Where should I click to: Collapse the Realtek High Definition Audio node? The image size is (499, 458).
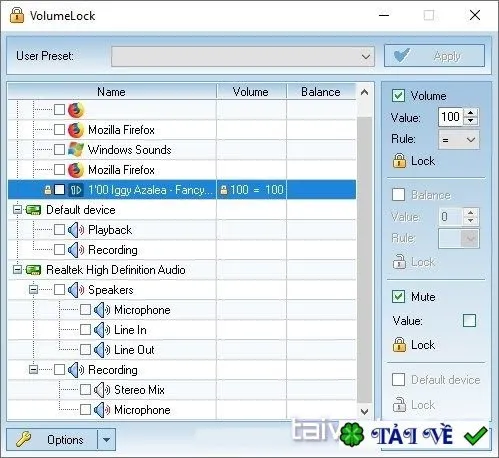click(x=17, y=270)
